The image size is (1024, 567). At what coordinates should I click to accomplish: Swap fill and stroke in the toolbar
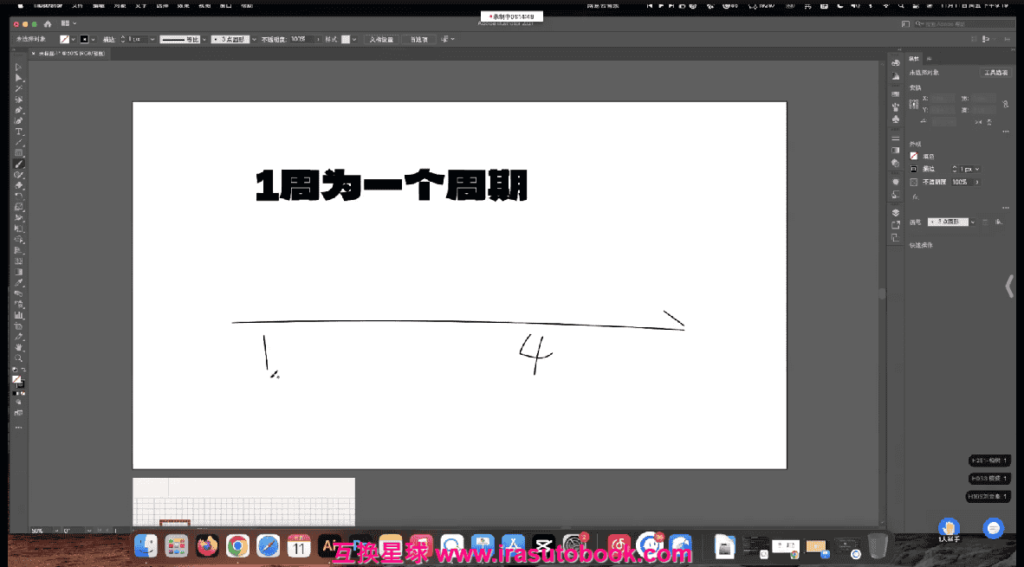(24, 370)
